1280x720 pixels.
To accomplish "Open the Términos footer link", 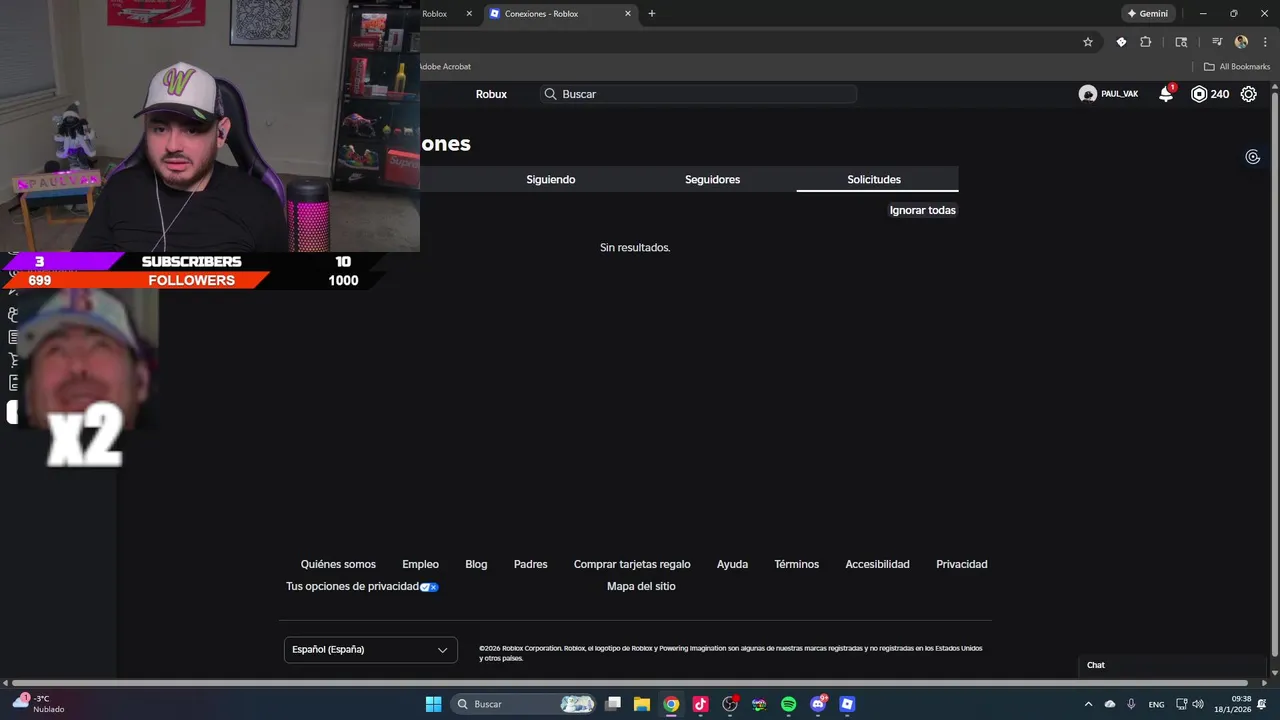I will pos(796,564).
